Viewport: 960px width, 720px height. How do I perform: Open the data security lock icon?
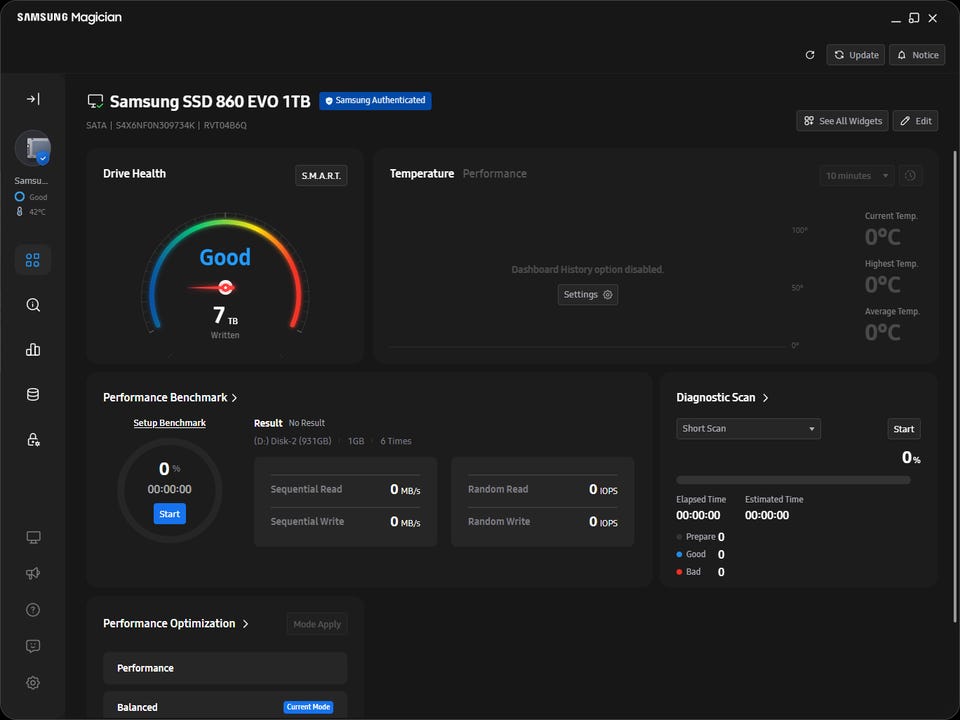coord(33,440)
